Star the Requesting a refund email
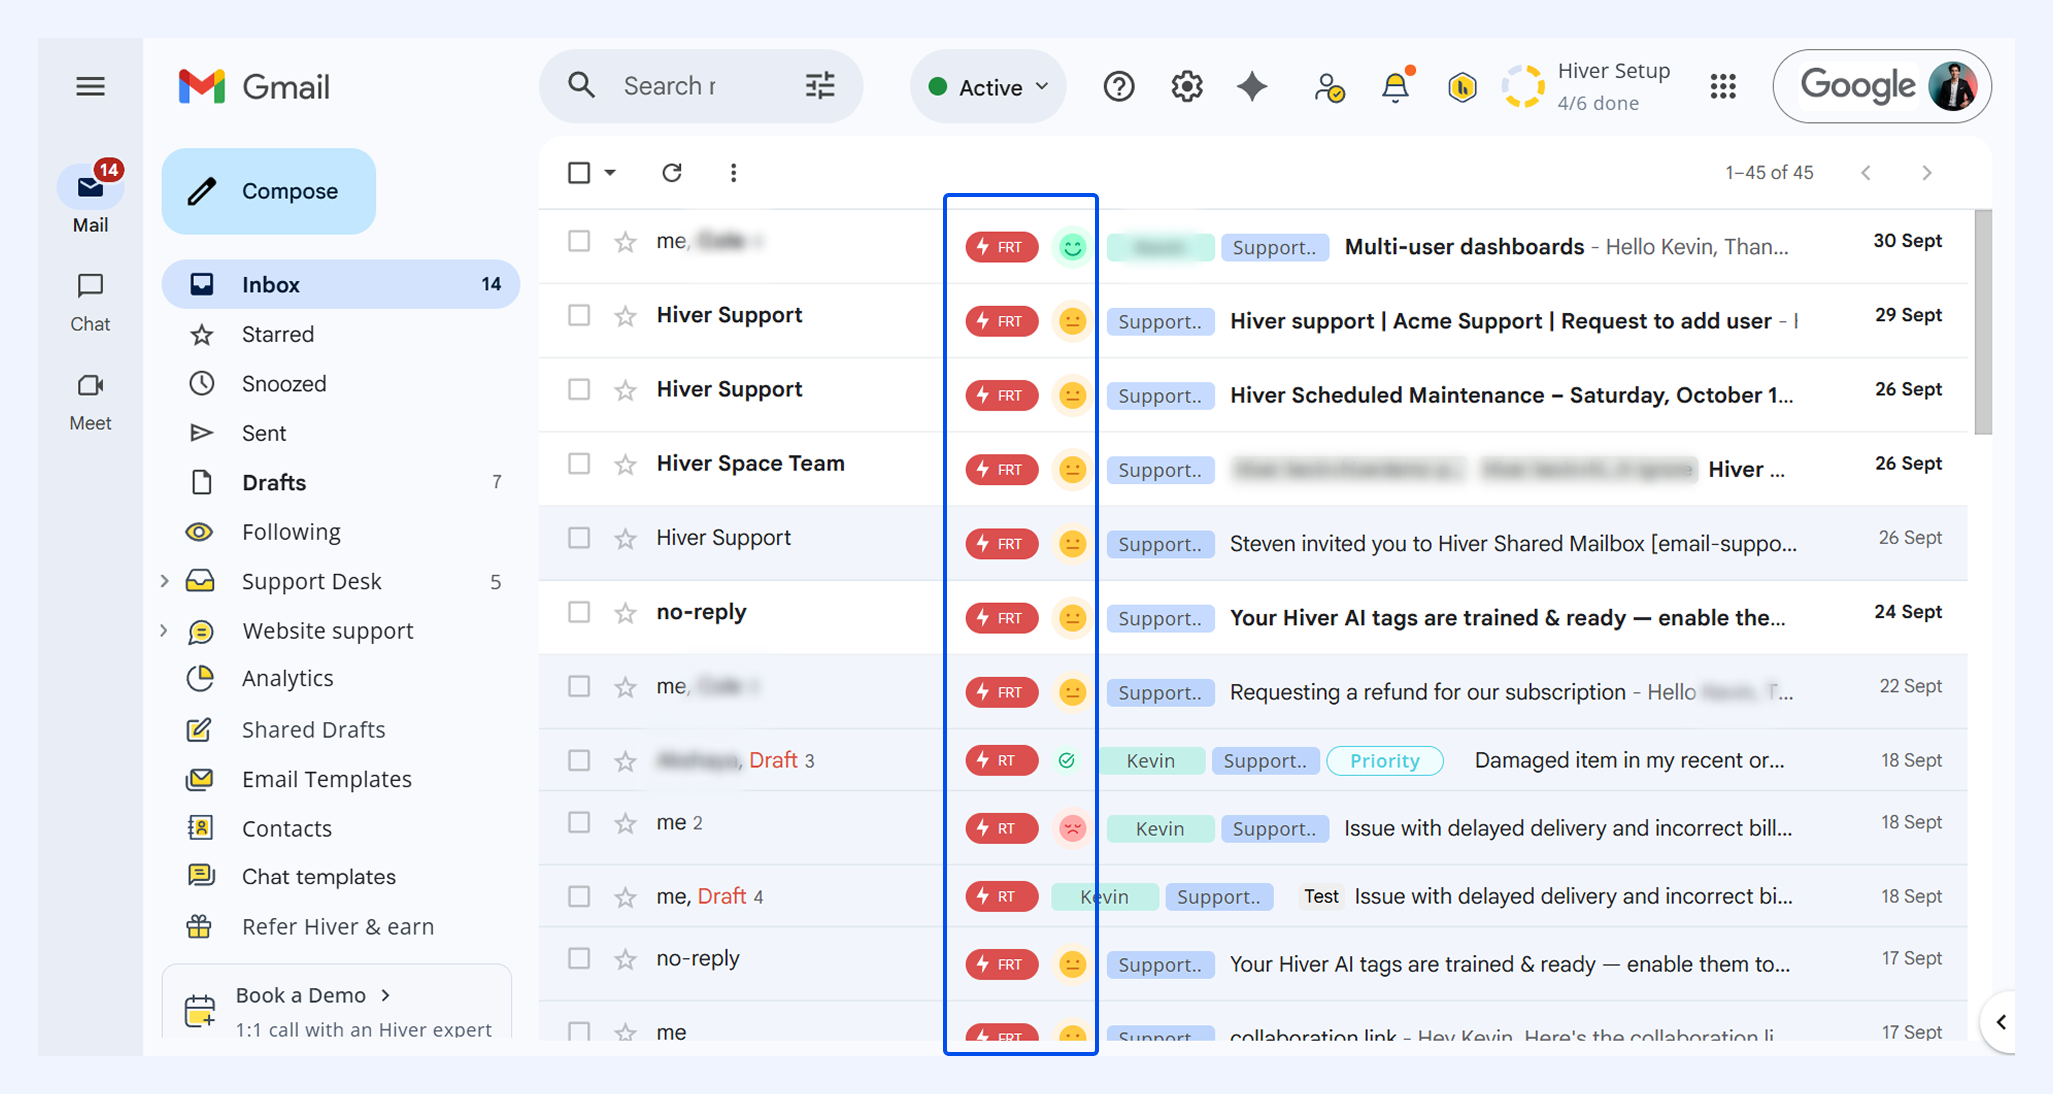This screenshot has height=1094, width=2053. [x=625, y=687]
